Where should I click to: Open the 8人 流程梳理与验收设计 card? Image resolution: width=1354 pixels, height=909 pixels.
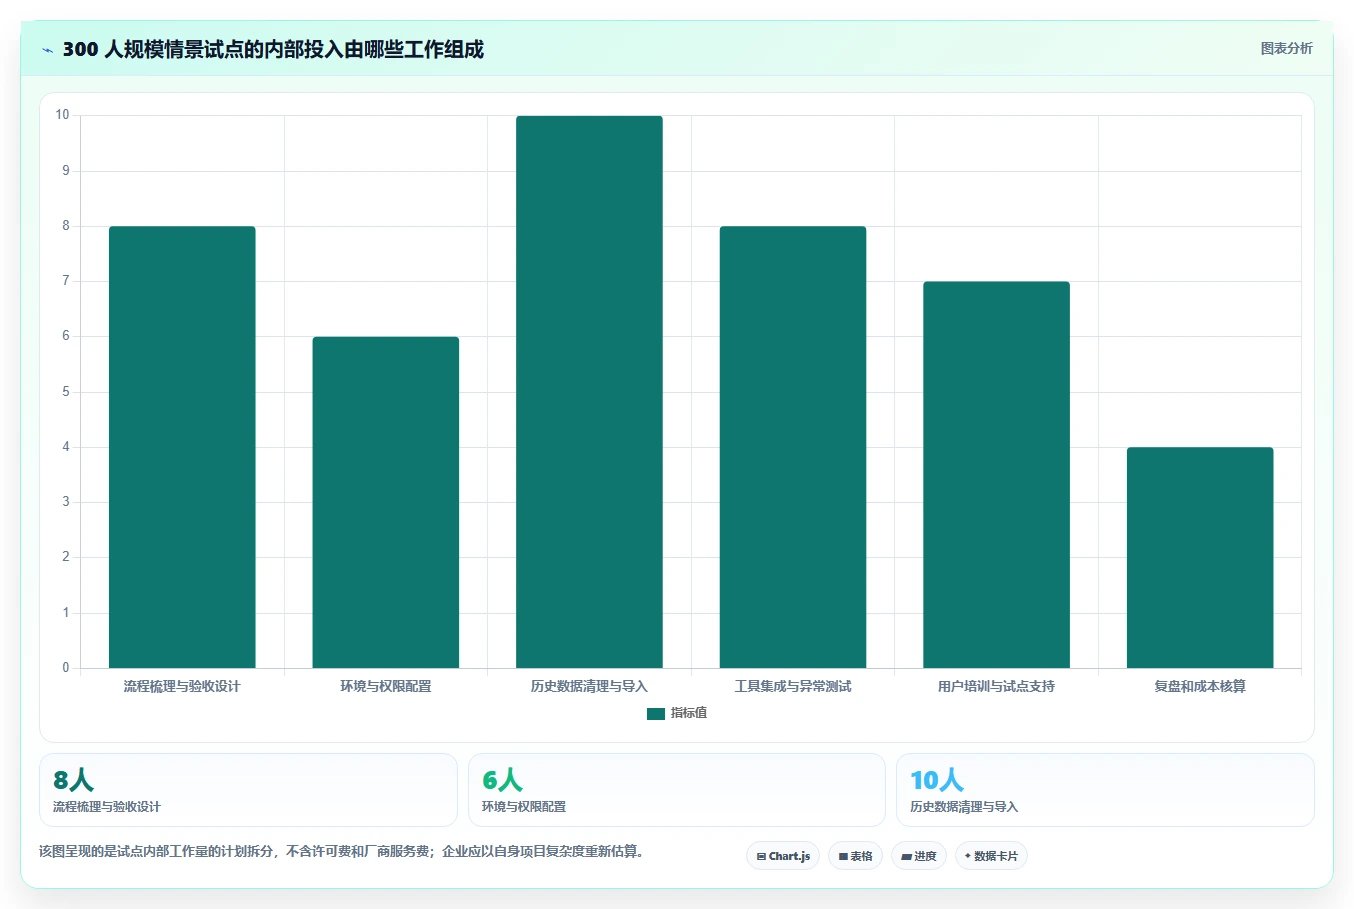pyautogui.click(x=248, y=790)
